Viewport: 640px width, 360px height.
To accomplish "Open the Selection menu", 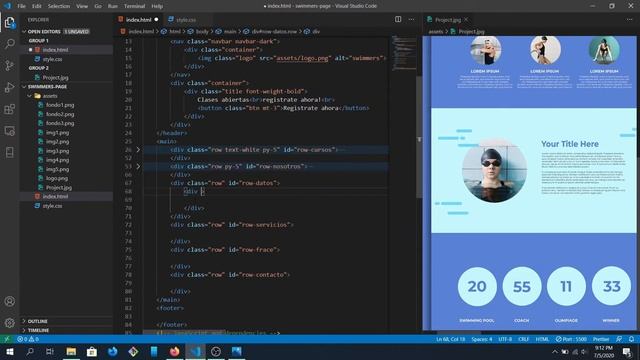I will 59,6.
